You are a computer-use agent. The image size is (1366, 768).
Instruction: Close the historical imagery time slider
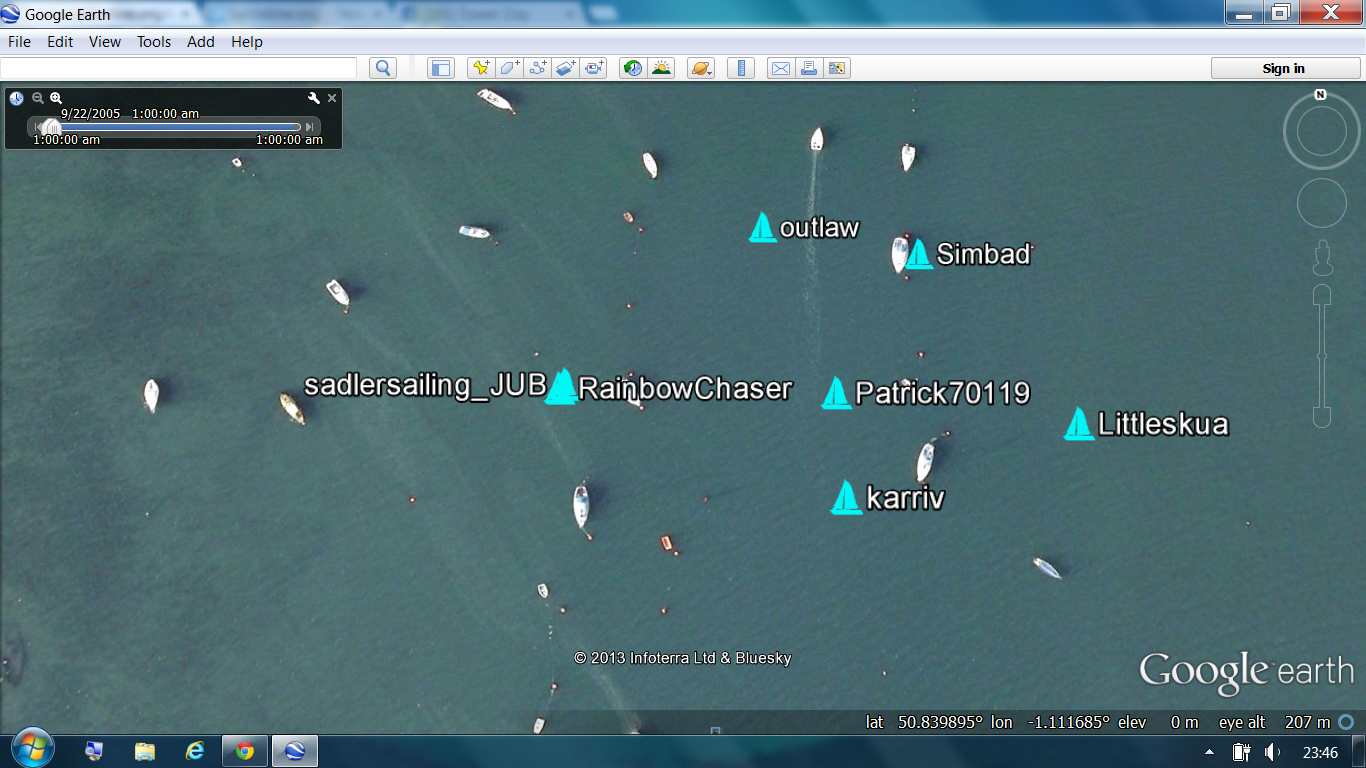coord(332,98)
